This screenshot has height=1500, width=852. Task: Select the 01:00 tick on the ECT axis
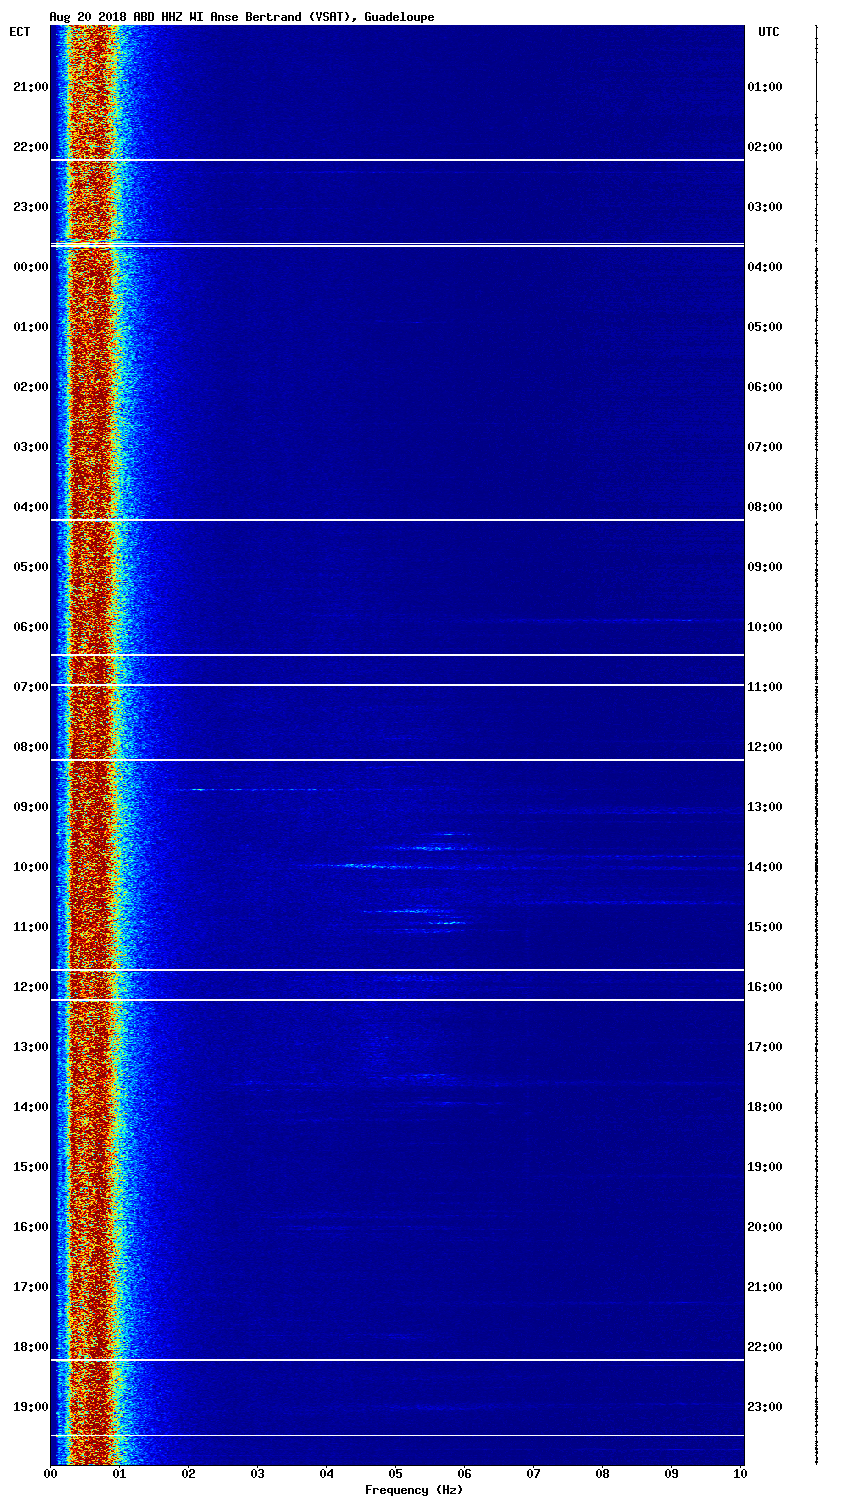pos(30,327)
